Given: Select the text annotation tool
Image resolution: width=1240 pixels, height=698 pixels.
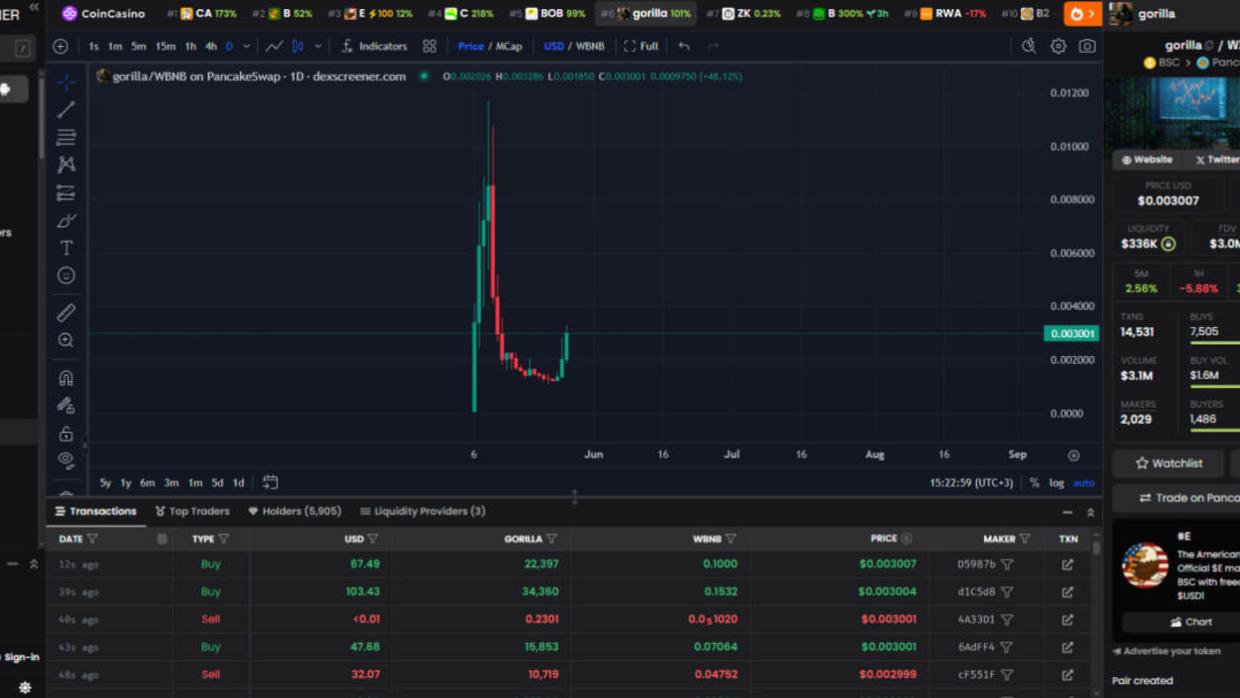Looking at the screenshot, I should [x=66, y=248].
